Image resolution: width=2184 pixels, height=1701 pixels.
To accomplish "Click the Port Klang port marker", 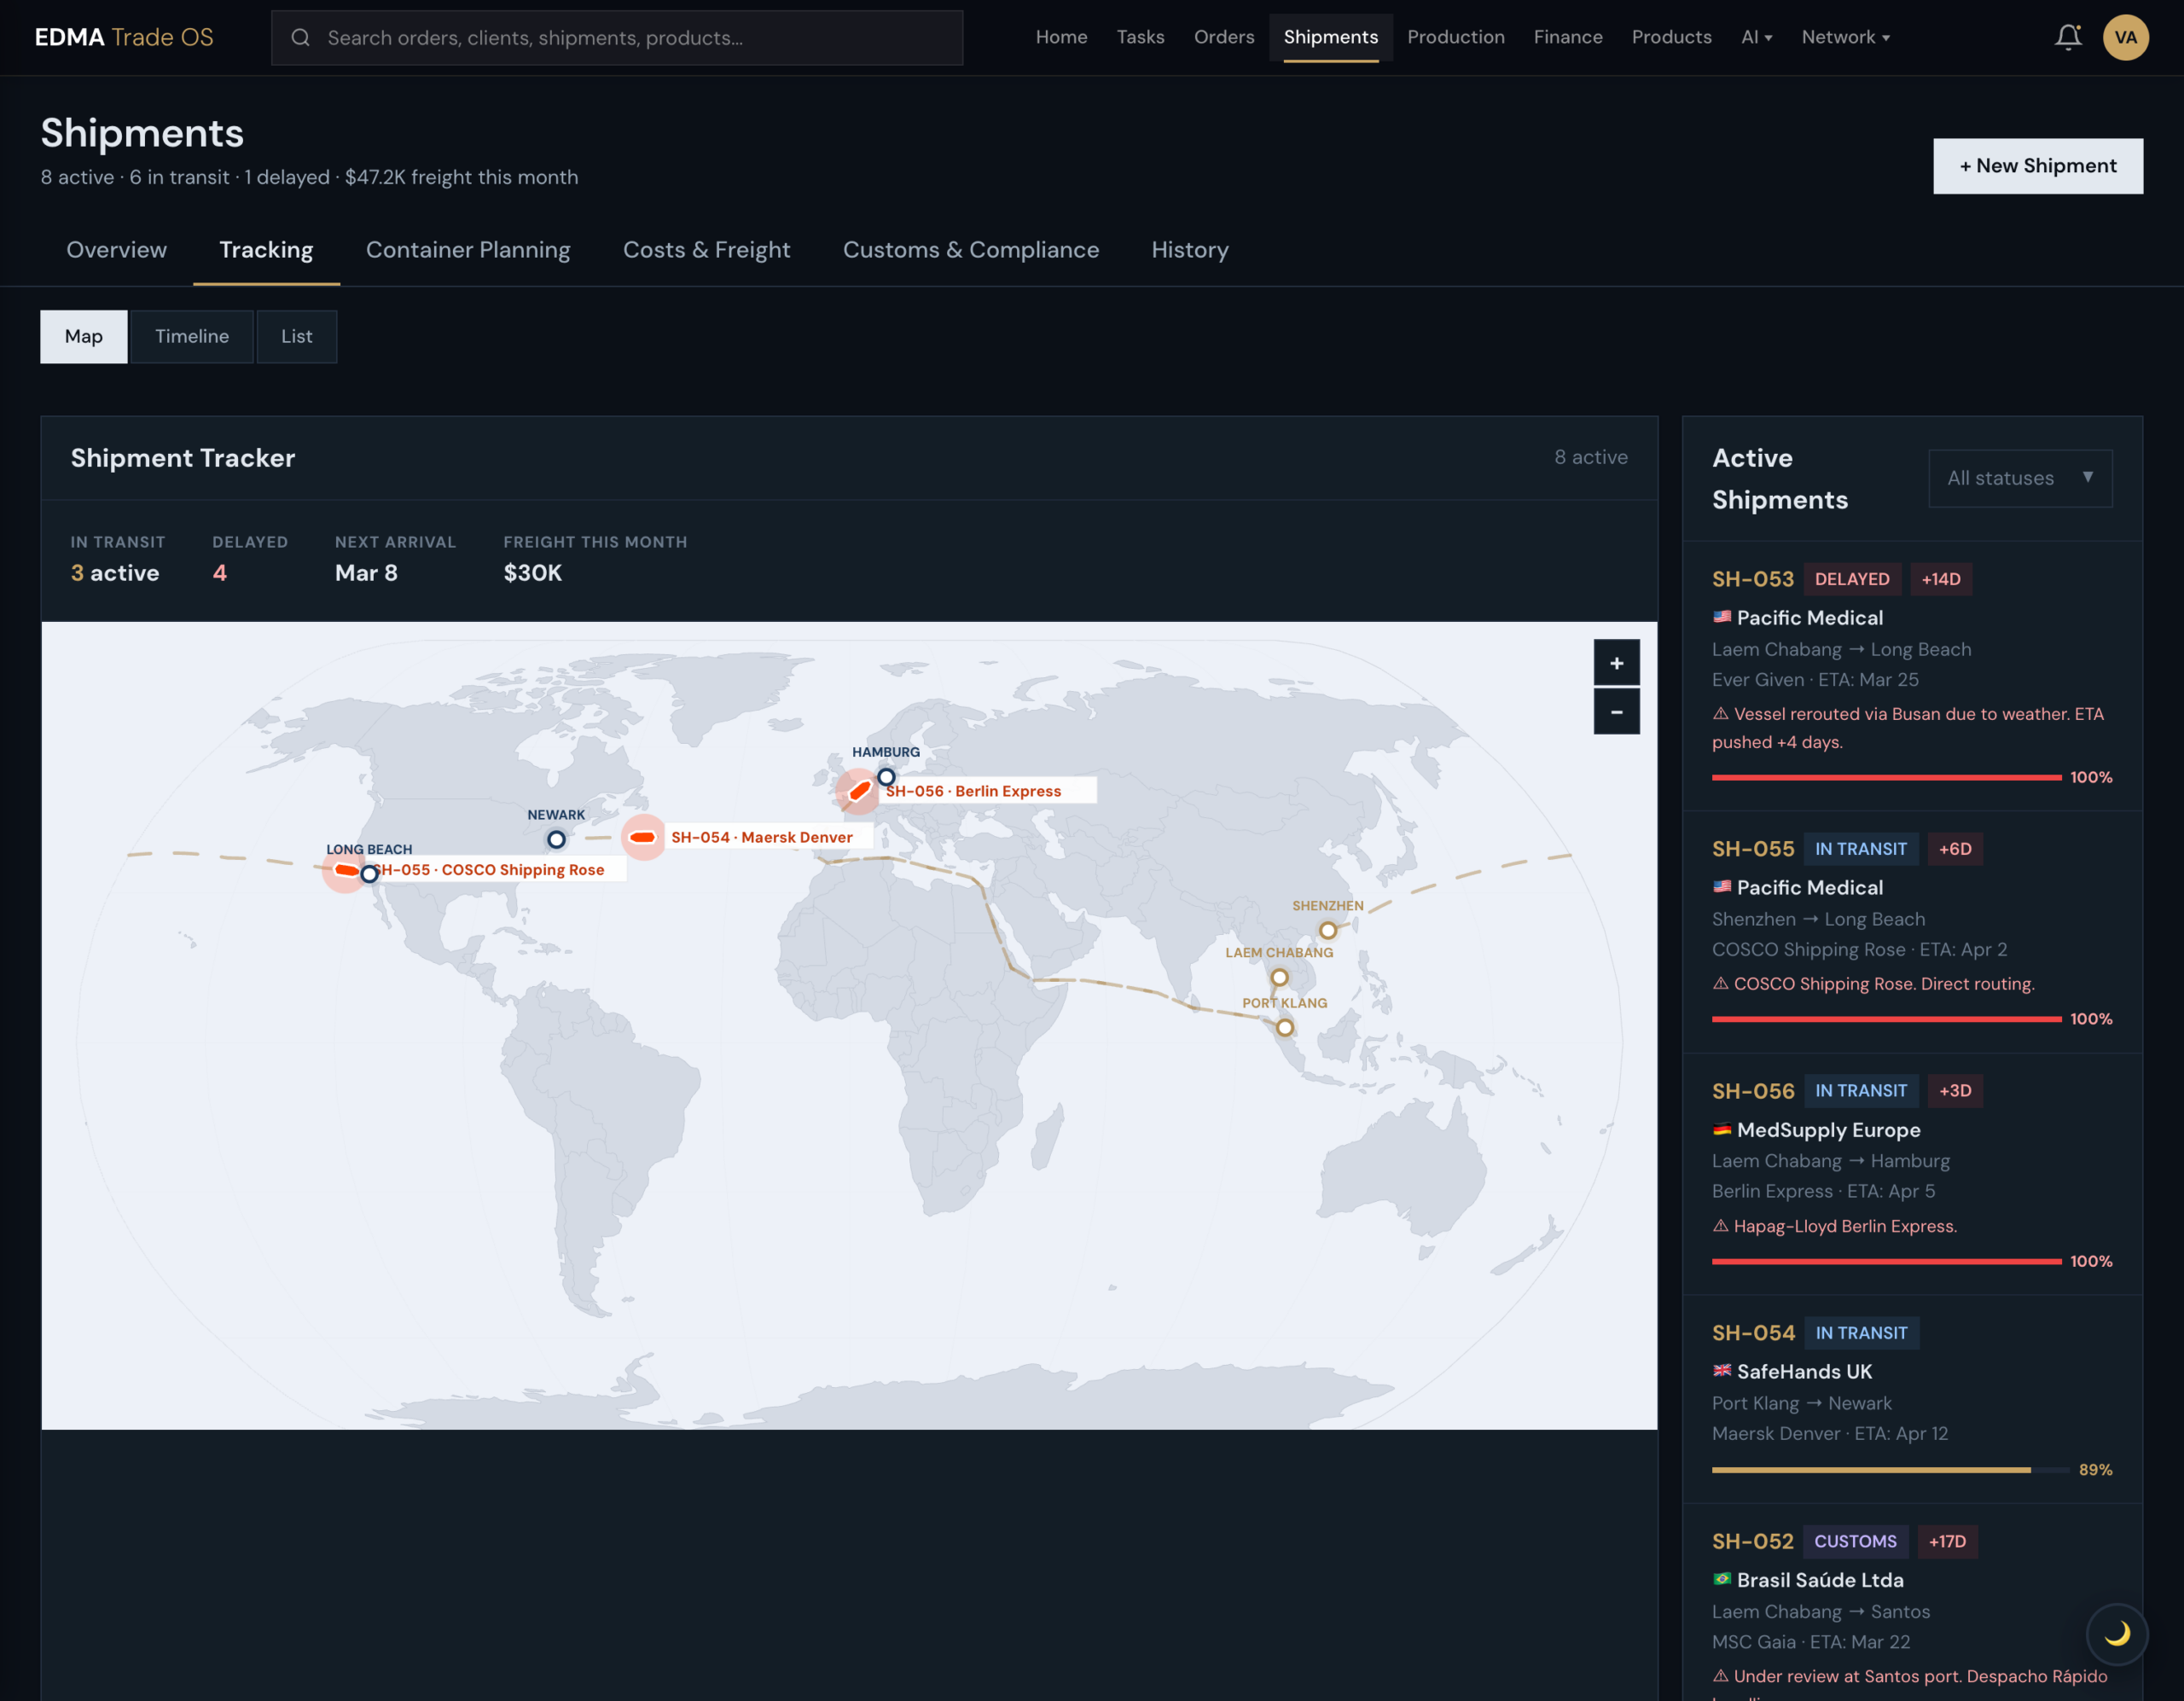I will tap(1285, 1027).
